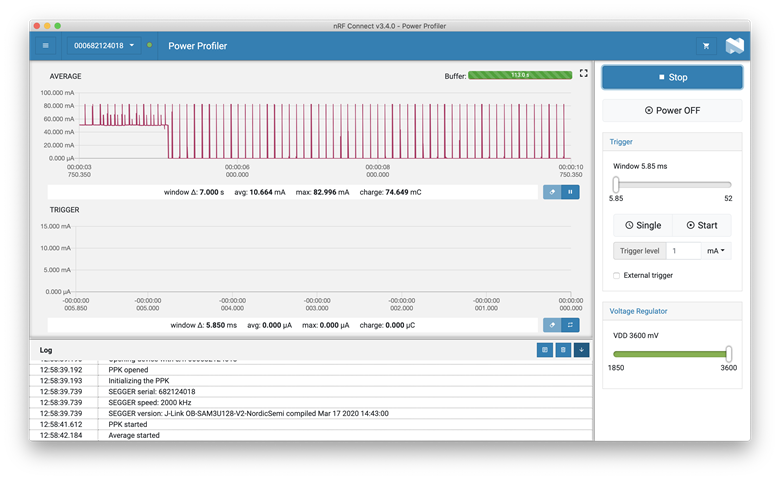Start the trigger
This screenshot has width=779, height=479.
click(x=702, y=225)
